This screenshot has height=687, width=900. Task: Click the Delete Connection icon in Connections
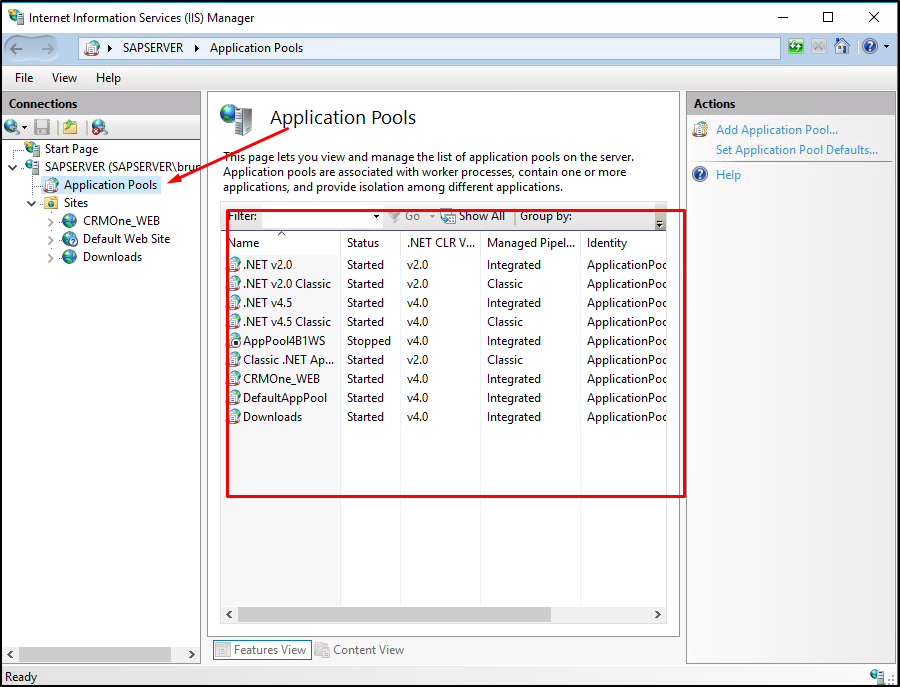pos(98,127)
